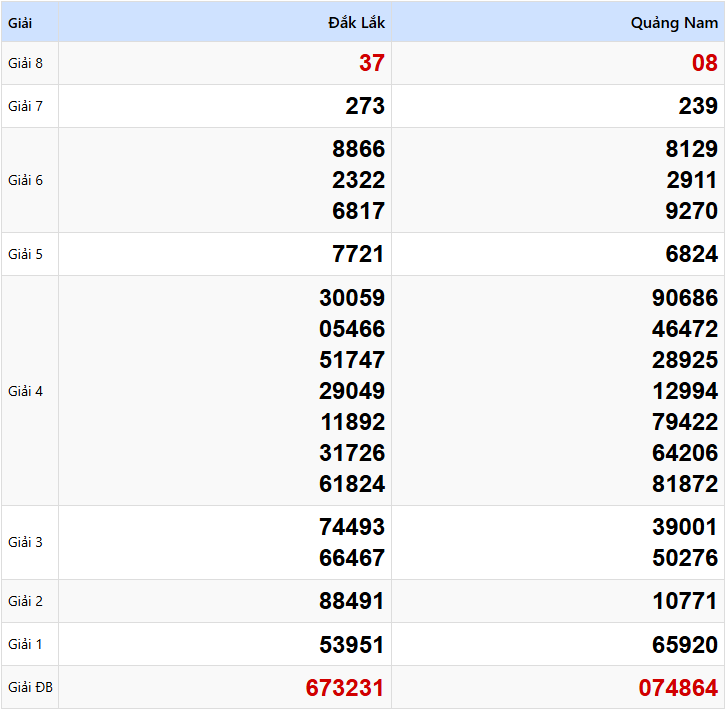Click number 7721
The image size is (727, 709).
point(358,254)
